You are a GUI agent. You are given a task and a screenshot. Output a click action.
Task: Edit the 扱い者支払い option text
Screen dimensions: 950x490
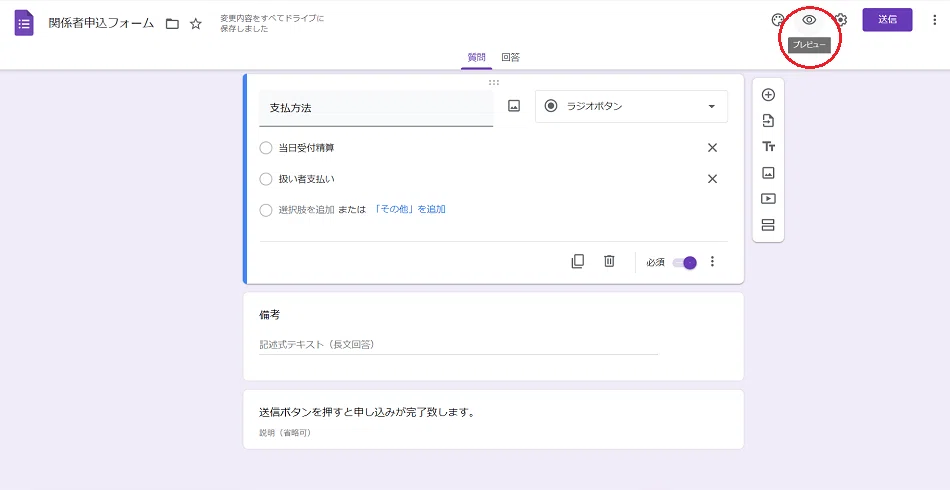(306, 179)
